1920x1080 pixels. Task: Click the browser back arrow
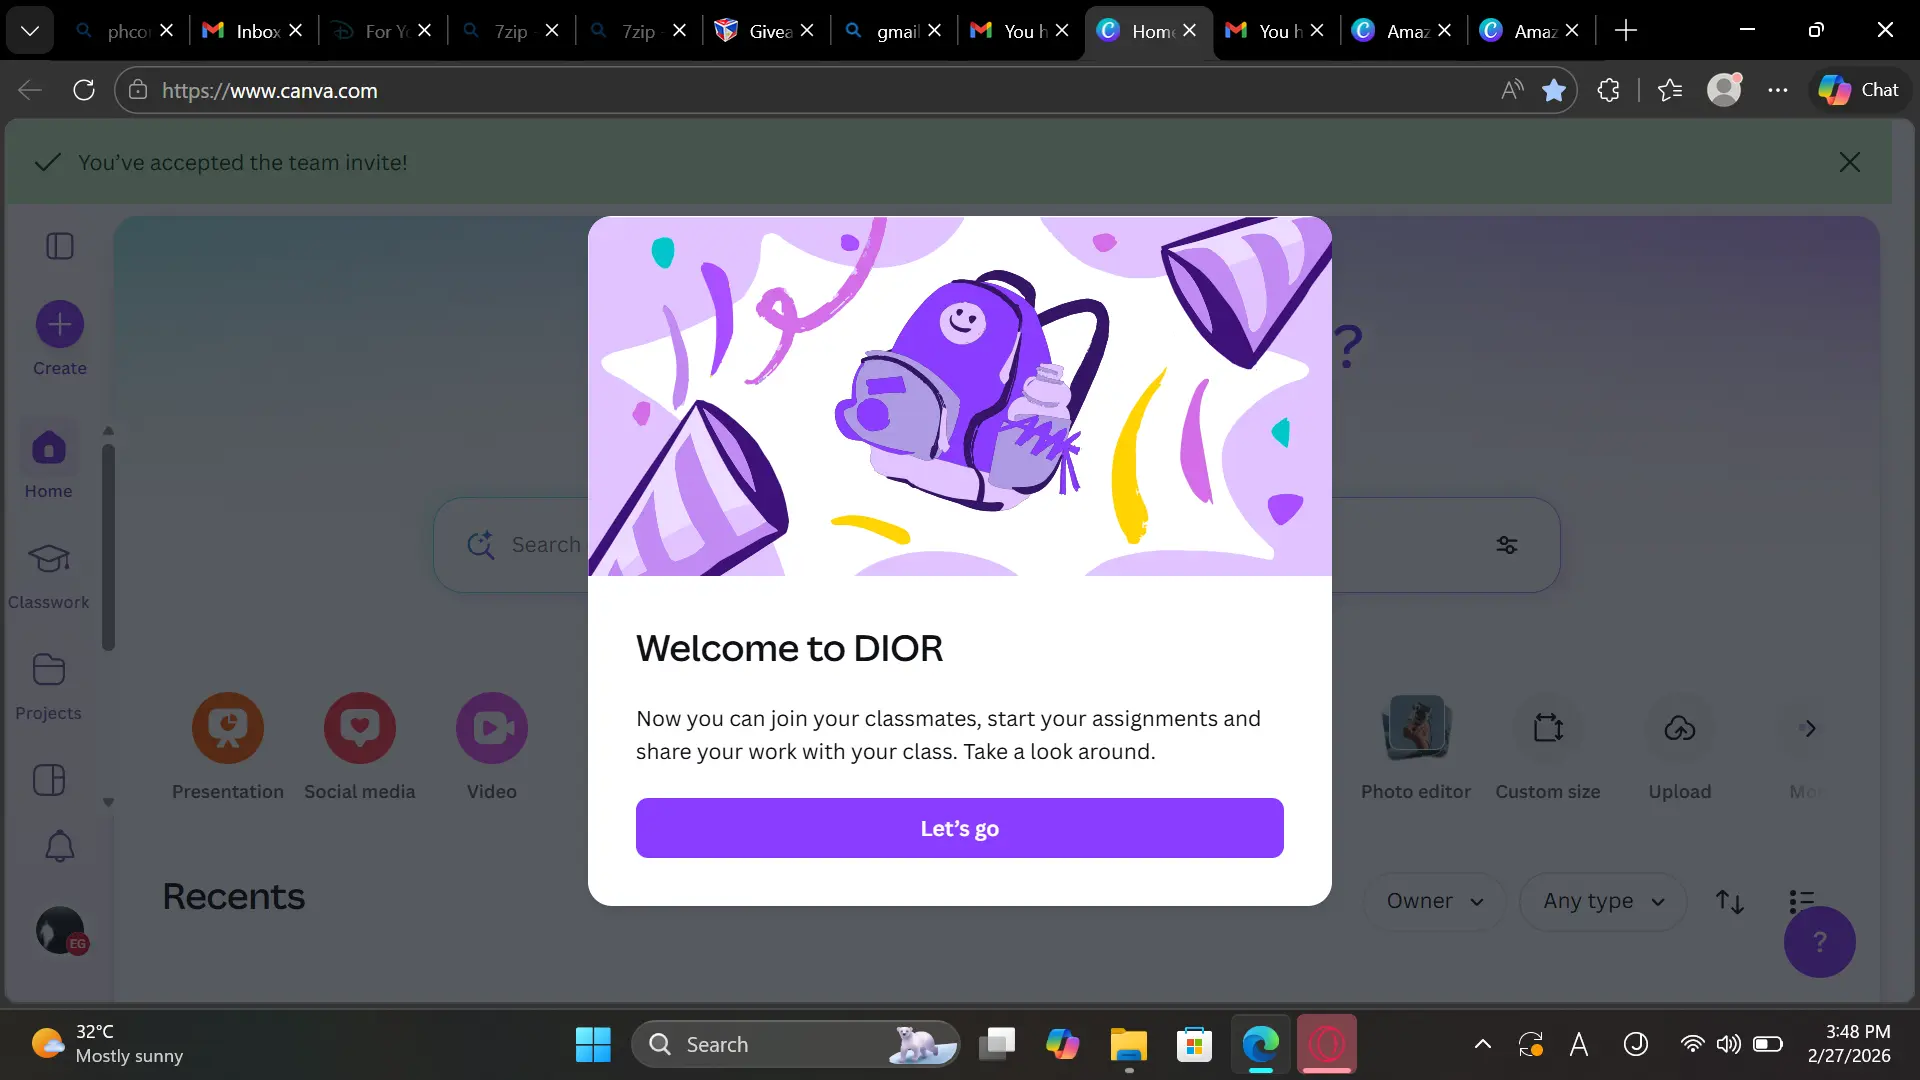tap(30, 90)
